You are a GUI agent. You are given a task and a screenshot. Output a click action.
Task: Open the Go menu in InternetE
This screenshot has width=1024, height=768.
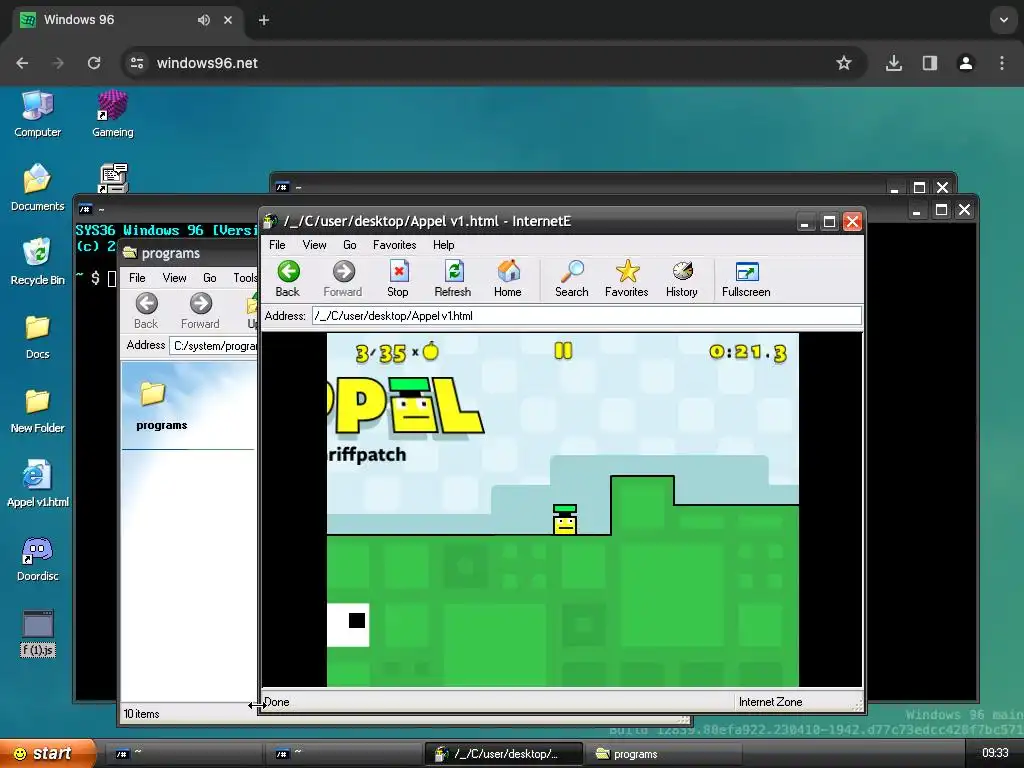pyautogui.click(x=349, y=245)
